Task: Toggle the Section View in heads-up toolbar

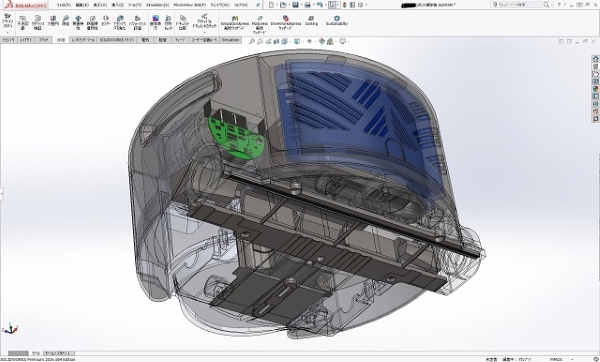Action: pos(276,41)
